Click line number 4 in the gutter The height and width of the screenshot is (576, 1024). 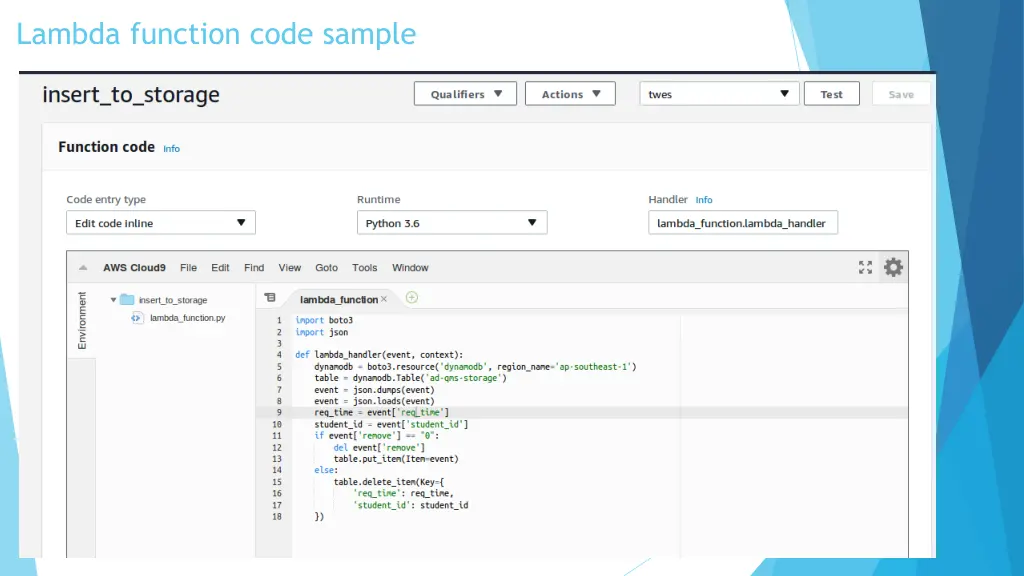coord(279,355)
